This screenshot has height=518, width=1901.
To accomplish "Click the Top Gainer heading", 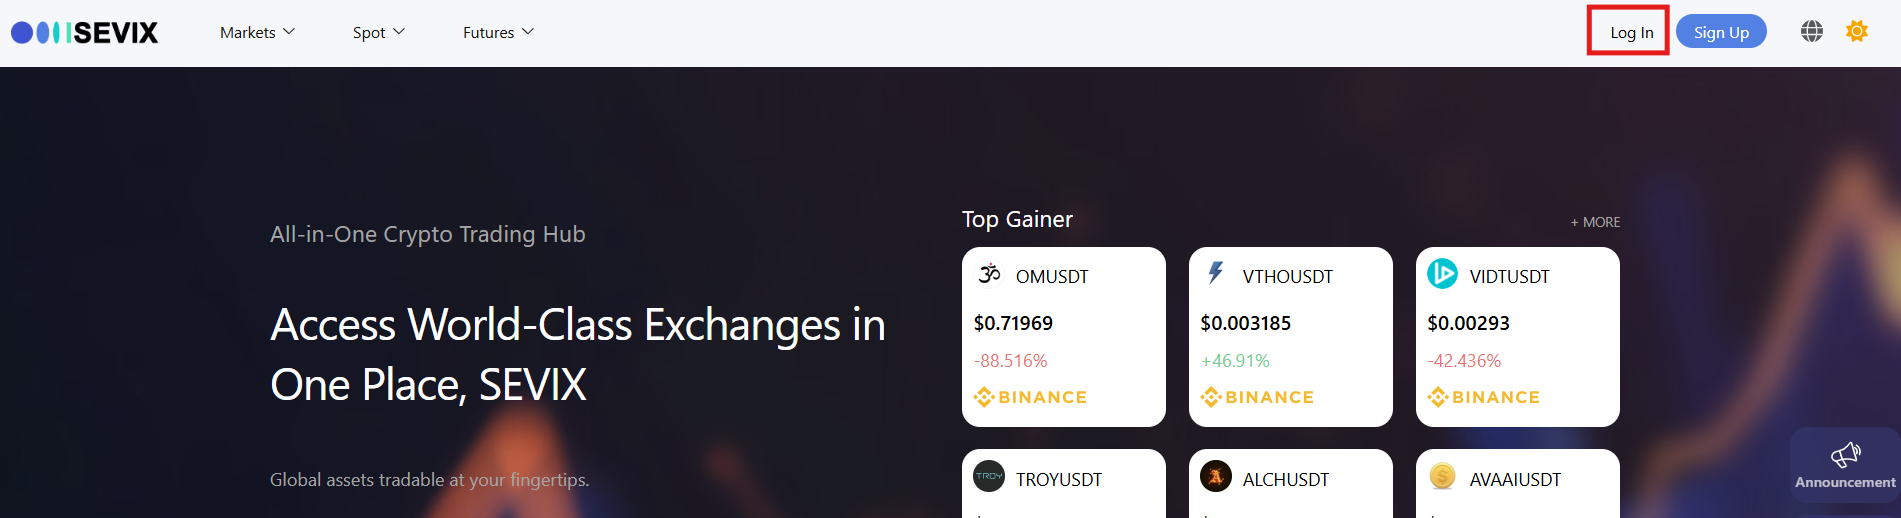I will point(1017,220).
